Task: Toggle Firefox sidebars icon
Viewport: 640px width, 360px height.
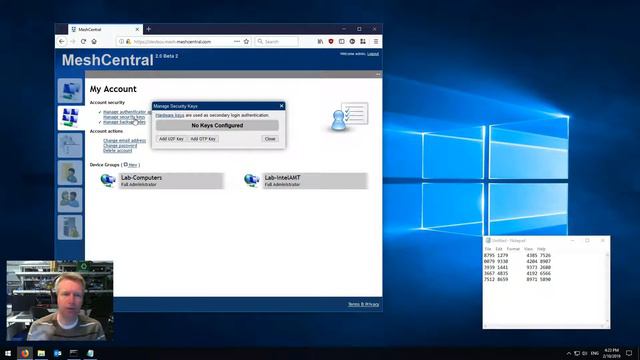Action: coord(342,42)
